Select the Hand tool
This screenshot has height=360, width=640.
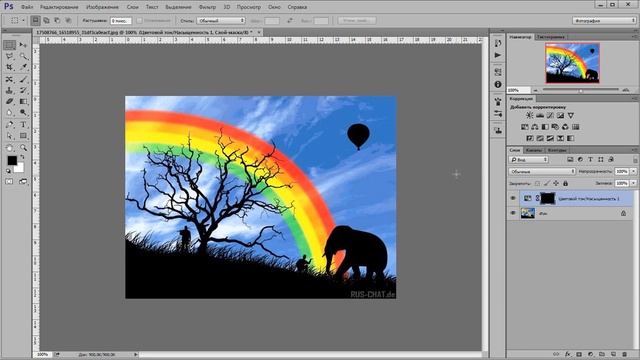(x=9, y=147)
